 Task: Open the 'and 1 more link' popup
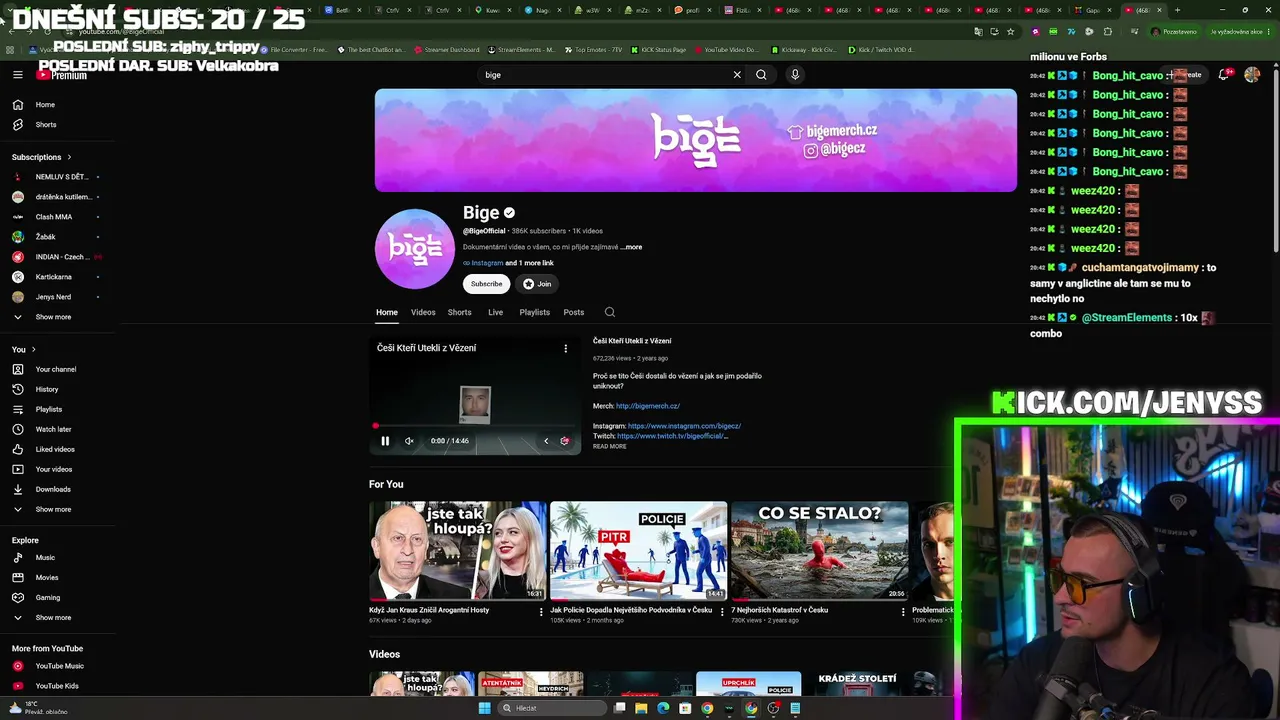(529, 263)
